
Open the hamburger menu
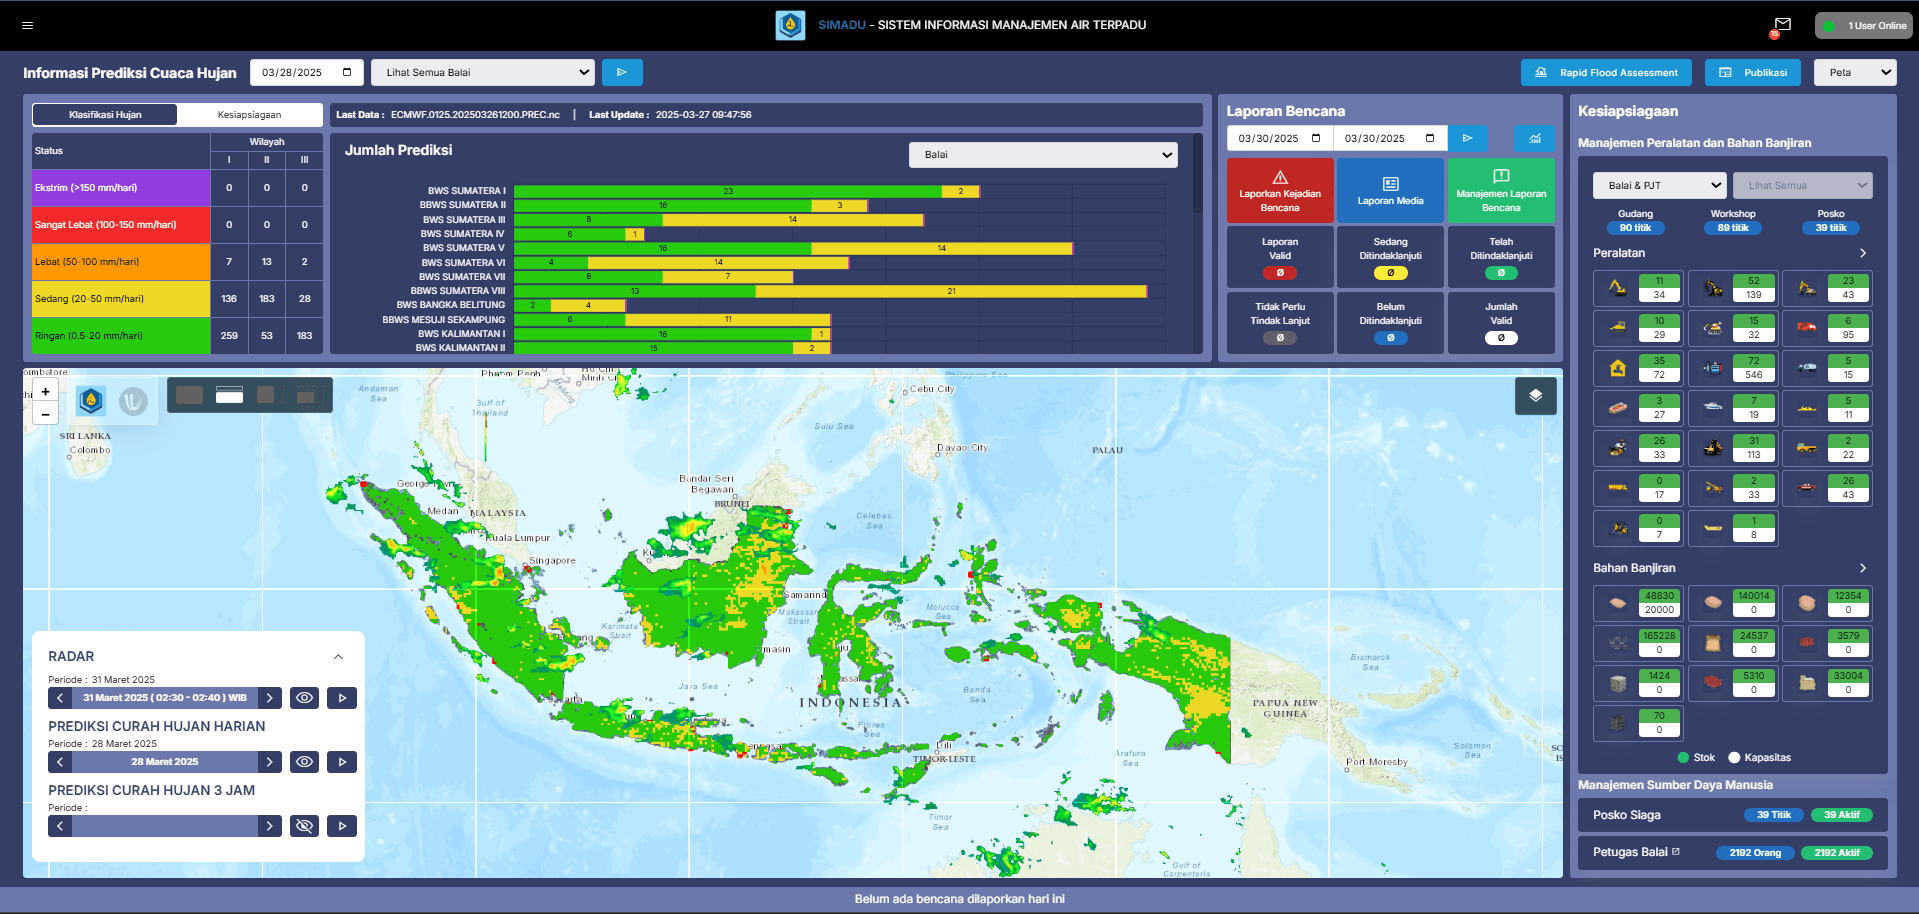point(27,25)
